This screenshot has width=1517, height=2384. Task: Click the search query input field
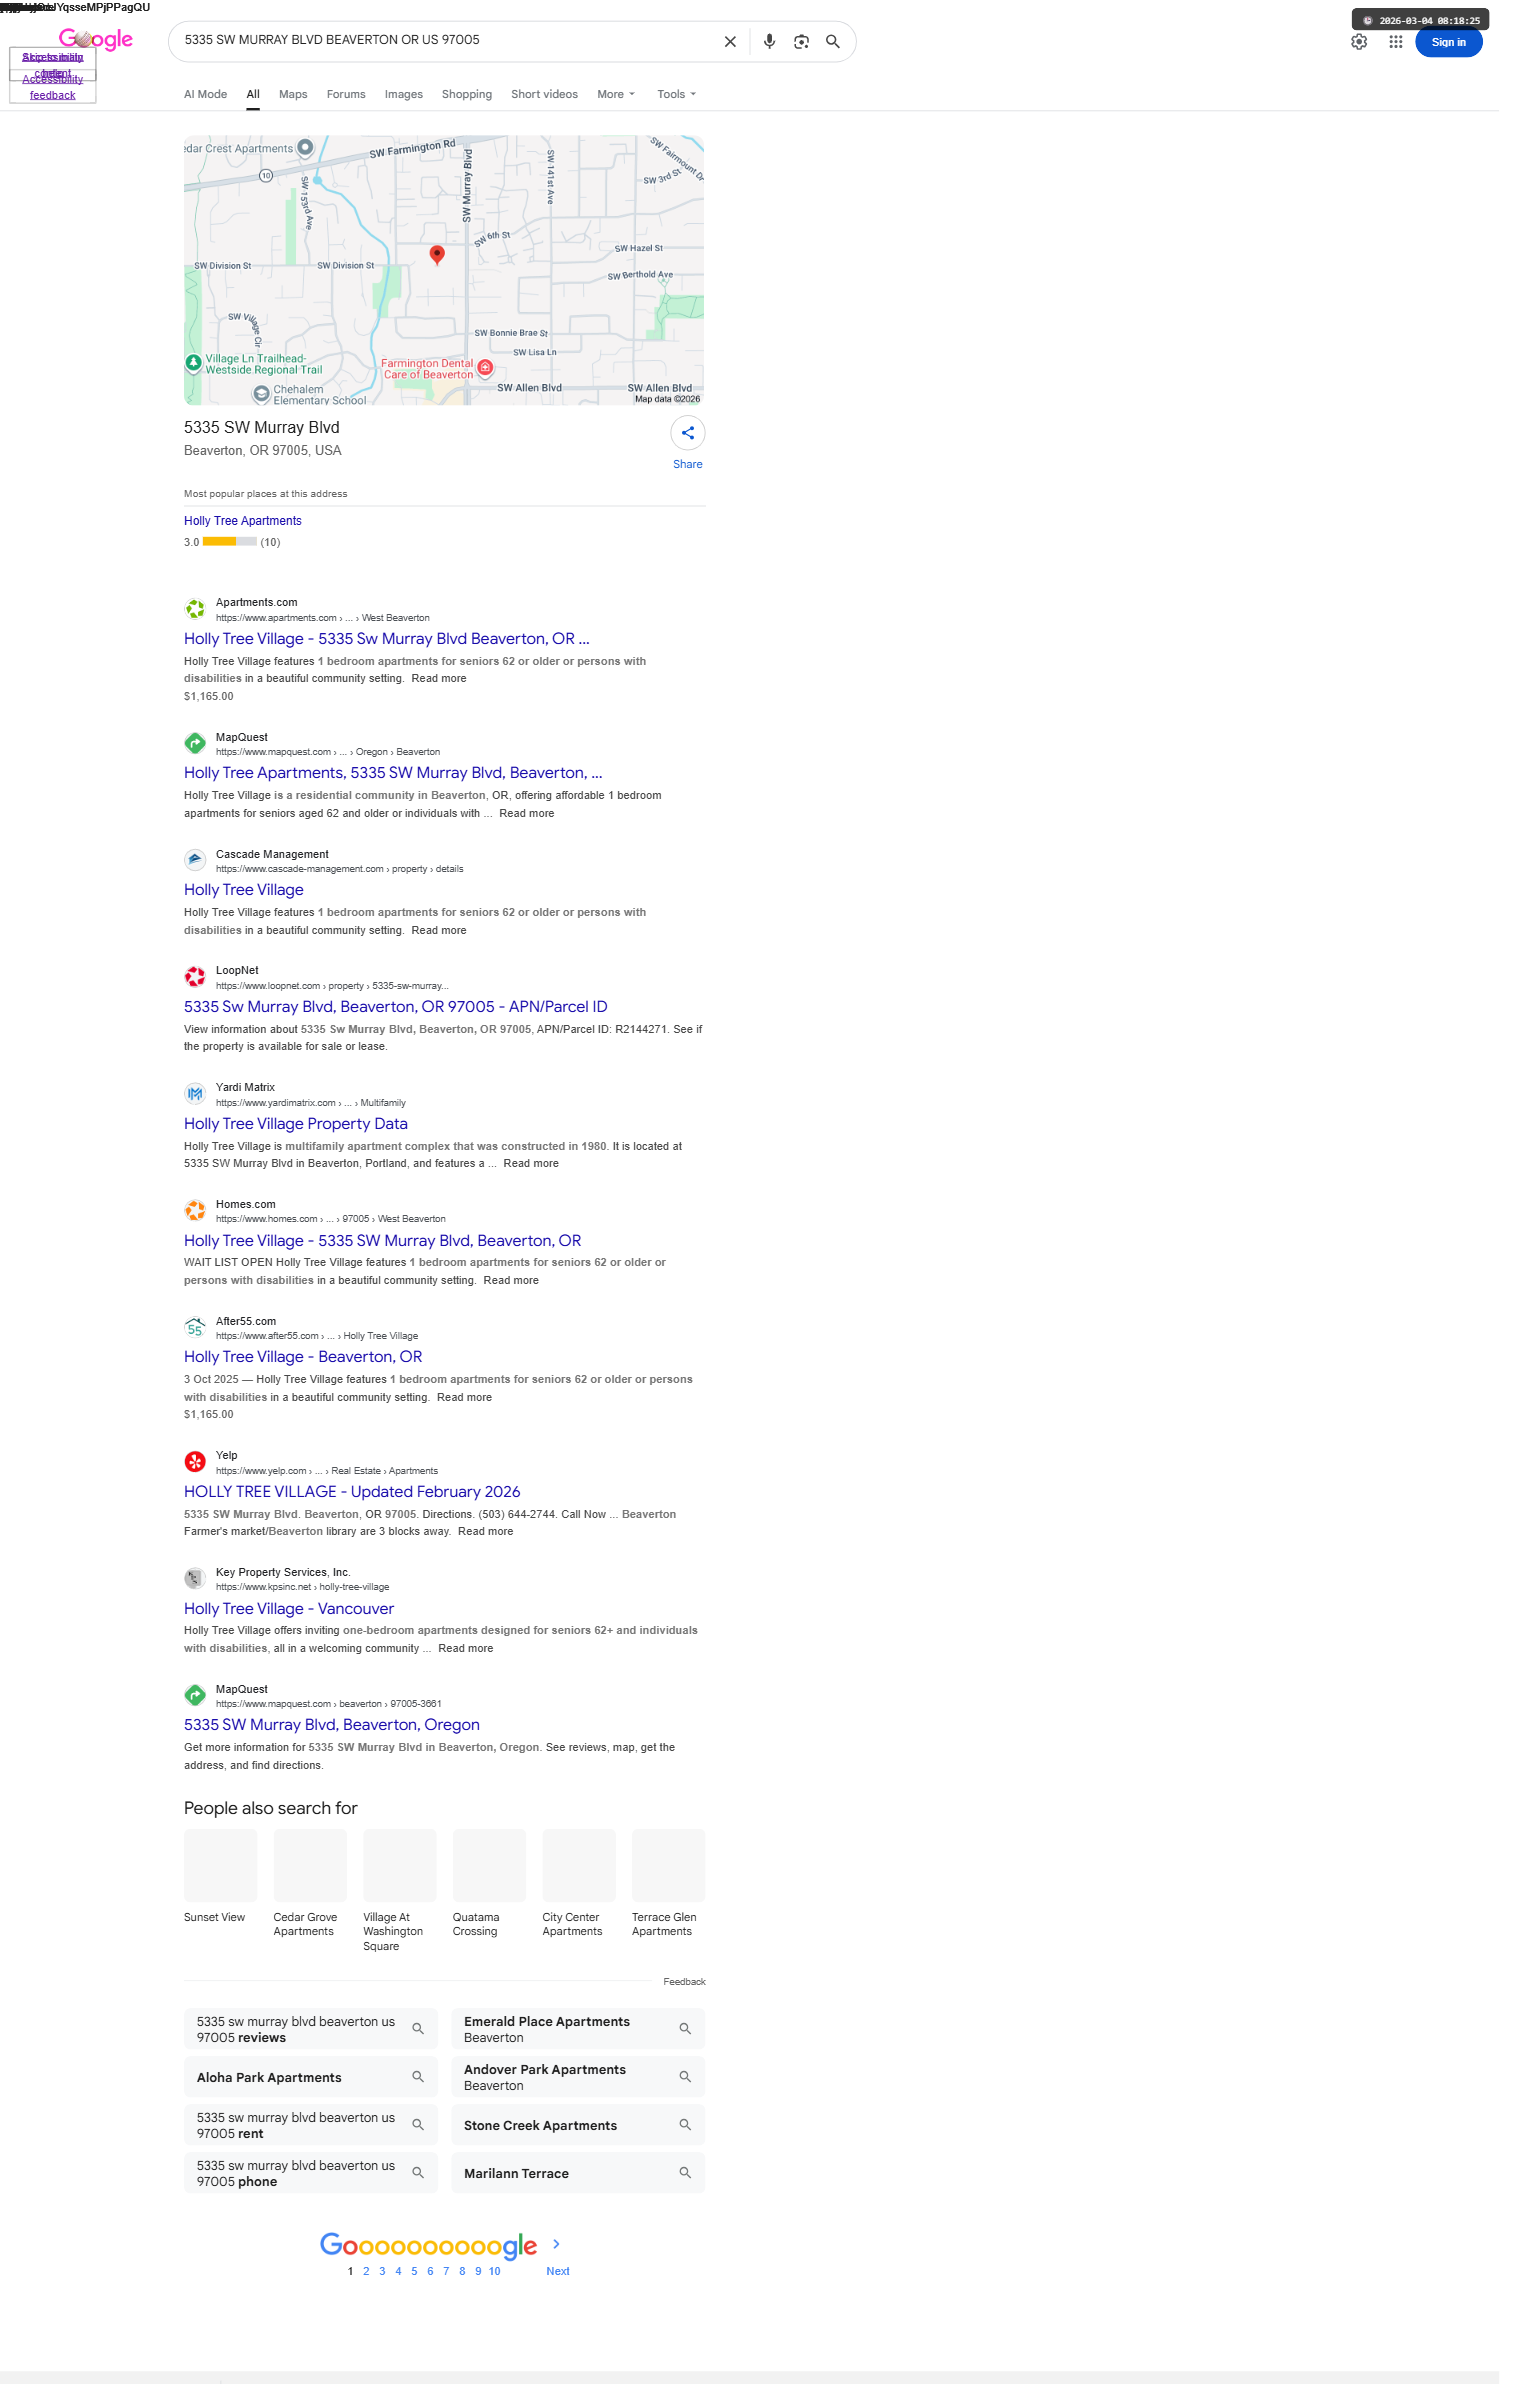click(445, 41)
